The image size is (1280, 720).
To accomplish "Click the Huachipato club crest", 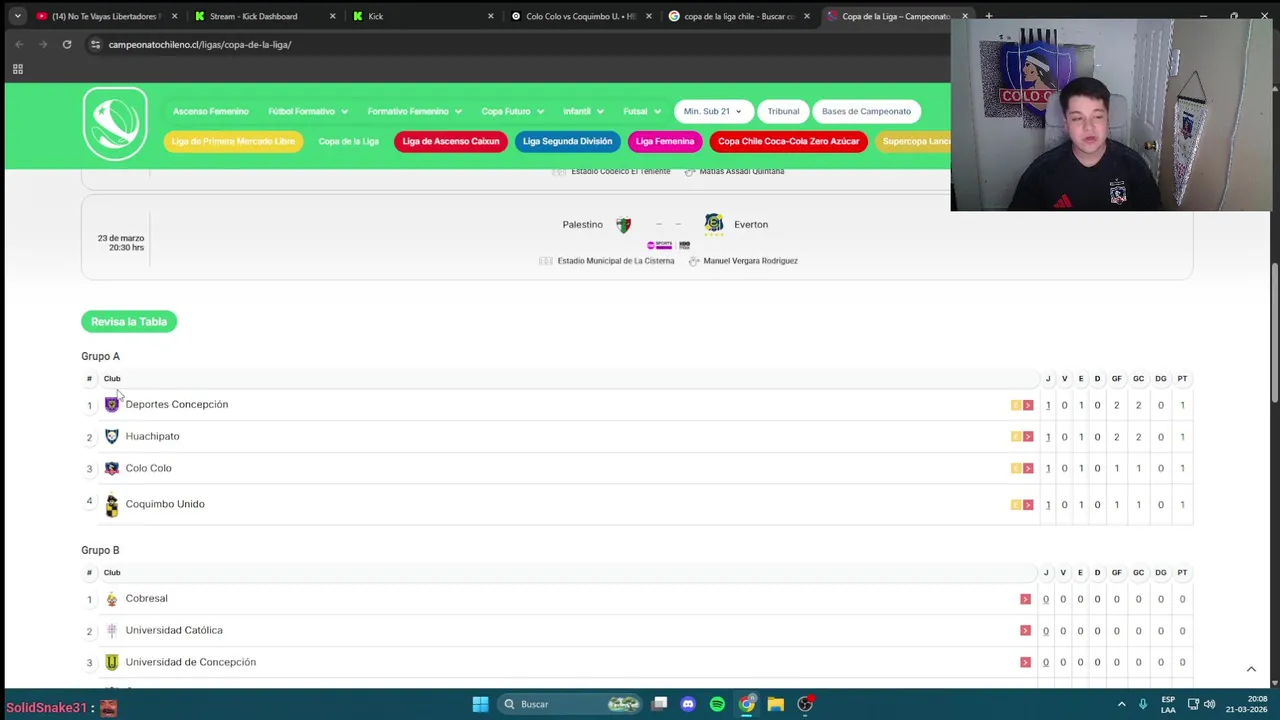I will [x=112, y=436].
